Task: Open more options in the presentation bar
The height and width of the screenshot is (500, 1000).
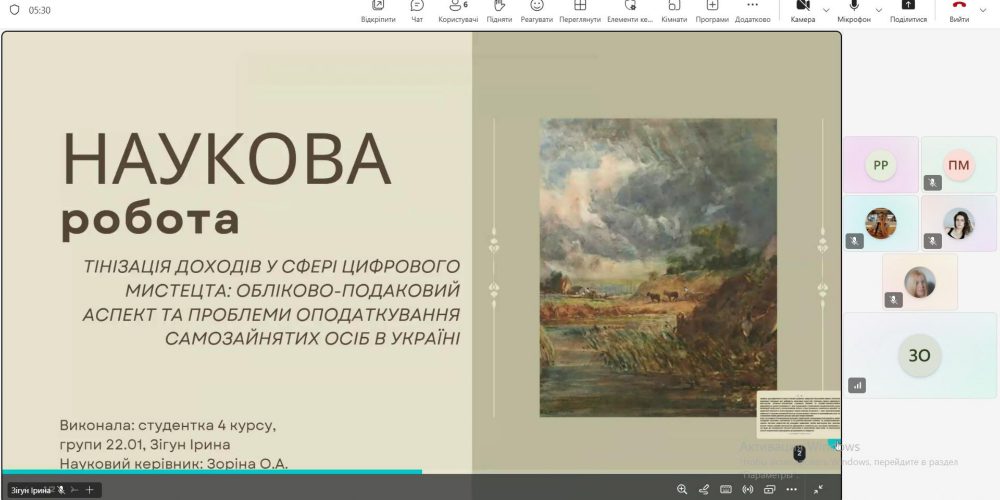Action: click(x=791, y=489)
